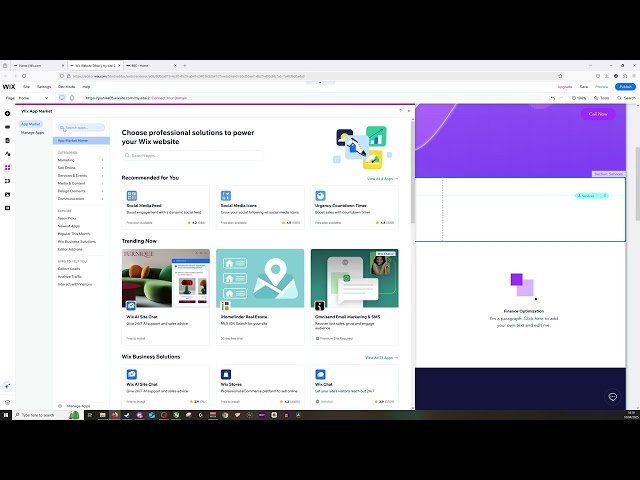
Task: Open the Help menu
Action: point(86,87)
